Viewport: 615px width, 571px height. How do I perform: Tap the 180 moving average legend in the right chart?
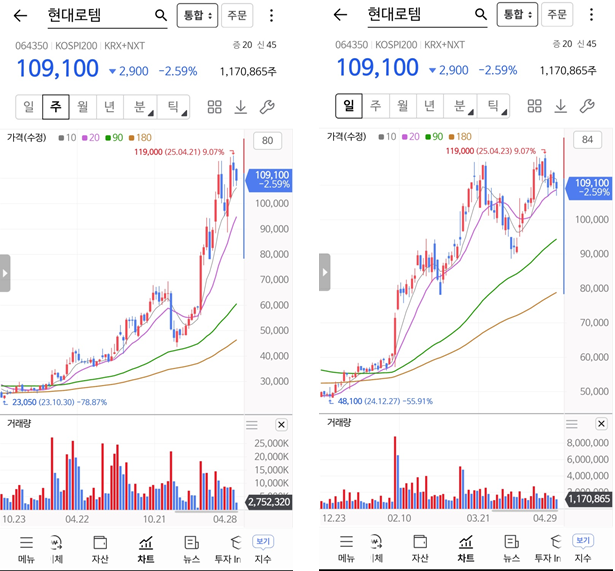[x=460, y=137]
